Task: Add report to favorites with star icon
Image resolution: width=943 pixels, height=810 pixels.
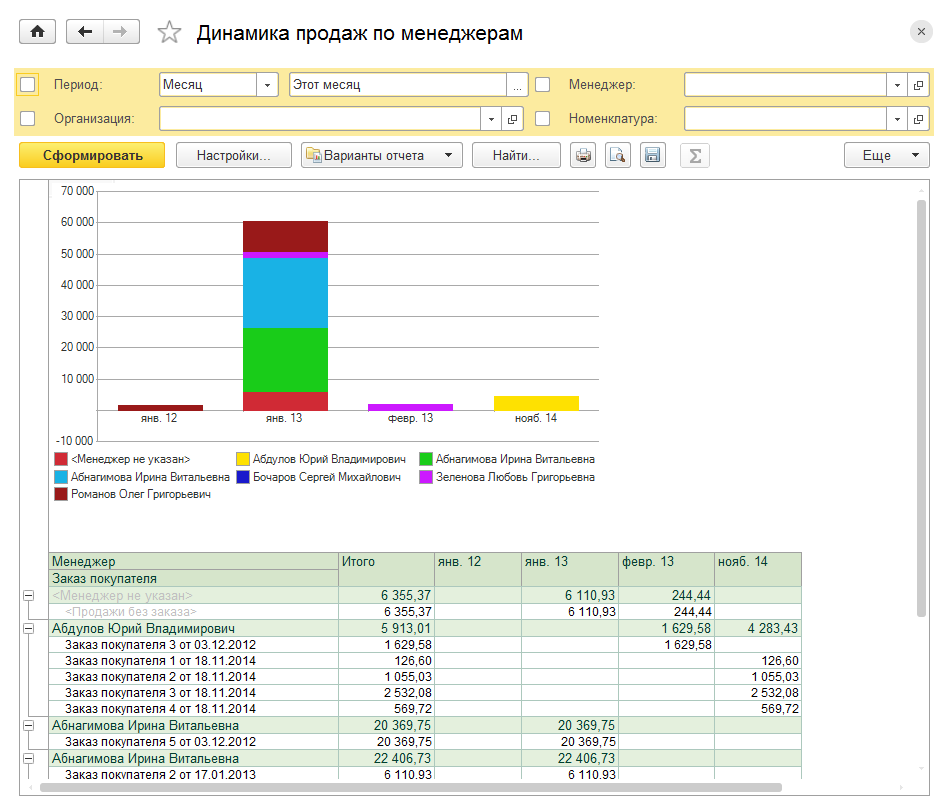Action: point(169,33)
